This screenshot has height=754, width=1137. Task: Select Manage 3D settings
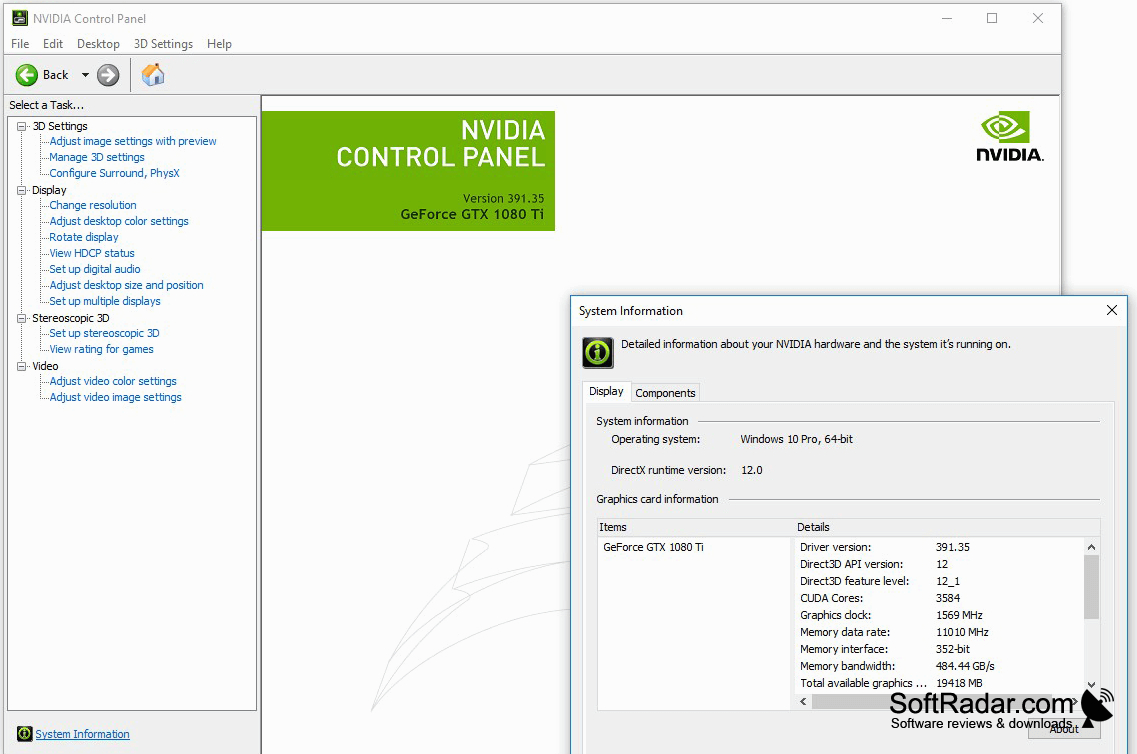pos(96,157)
